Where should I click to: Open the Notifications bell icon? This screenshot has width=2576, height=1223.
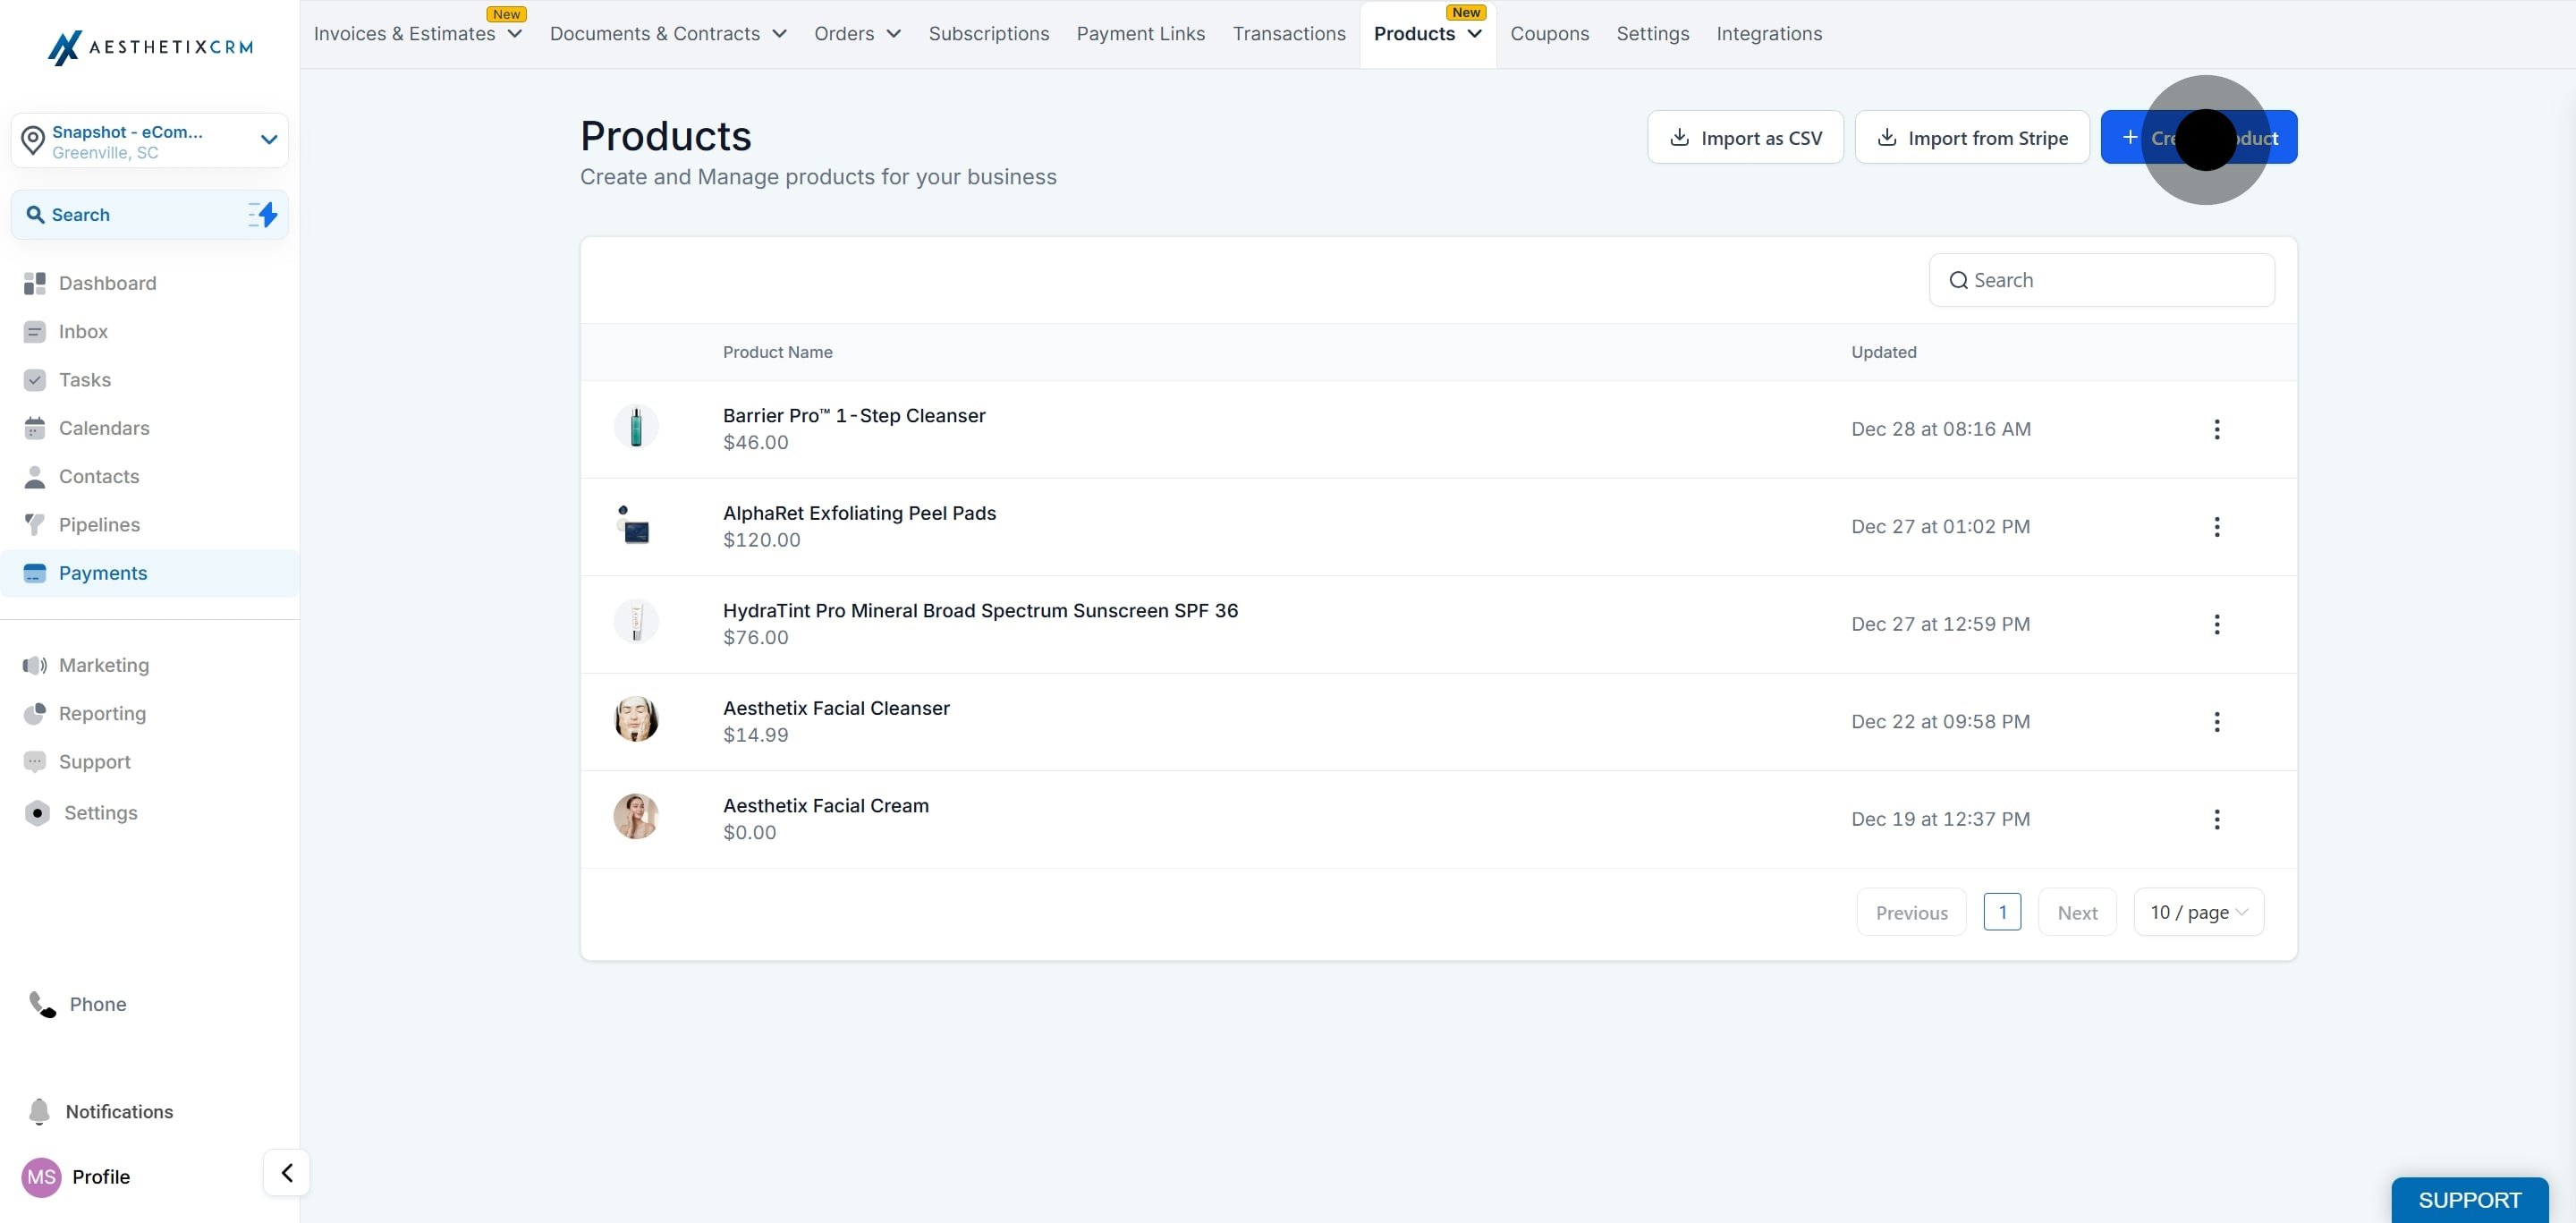pyautogui.click(x=39, y=1112)
